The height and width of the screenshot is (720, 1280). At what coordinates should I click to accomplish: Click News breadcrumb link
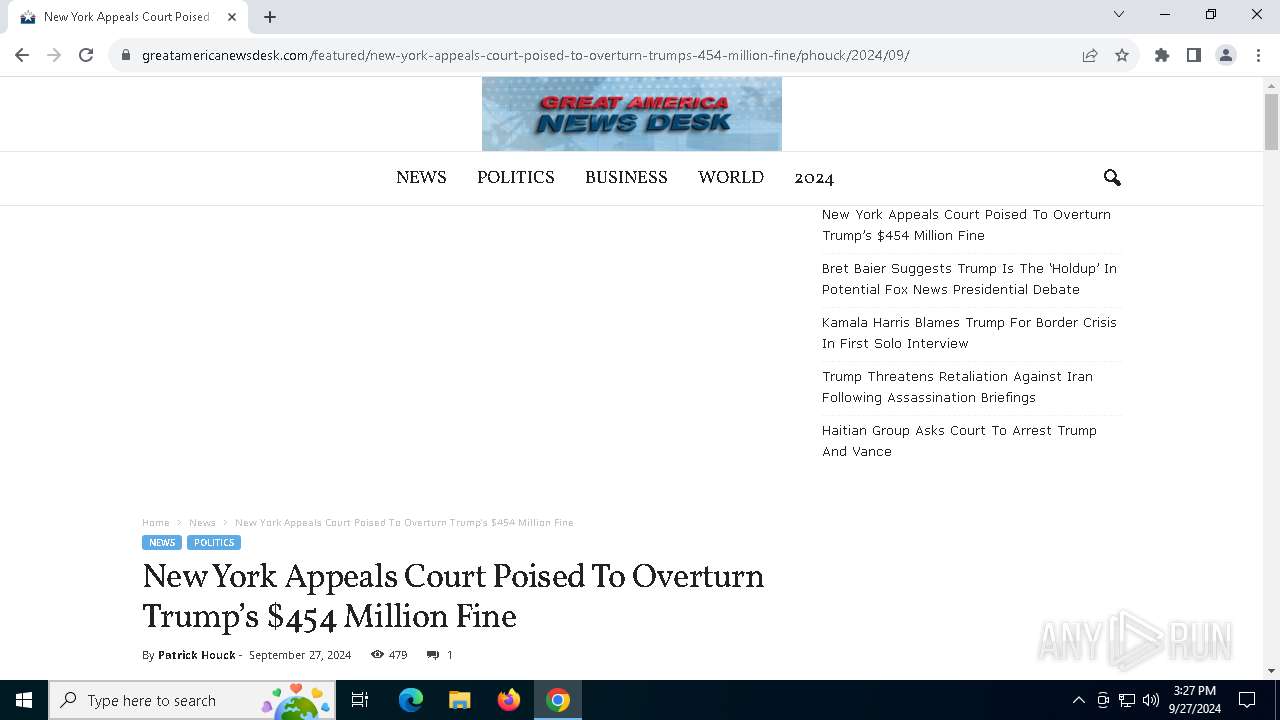[202, 523]
